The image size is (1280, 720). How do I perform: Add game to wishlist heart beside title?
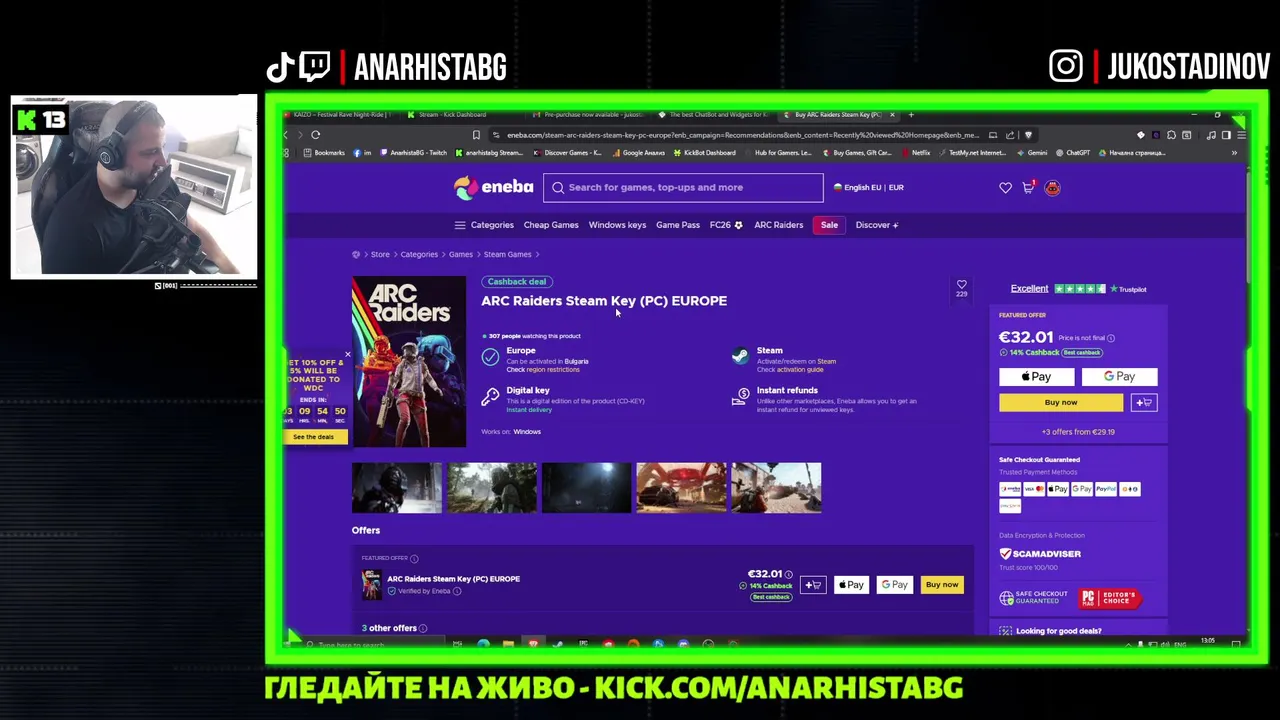click(961, 285)
